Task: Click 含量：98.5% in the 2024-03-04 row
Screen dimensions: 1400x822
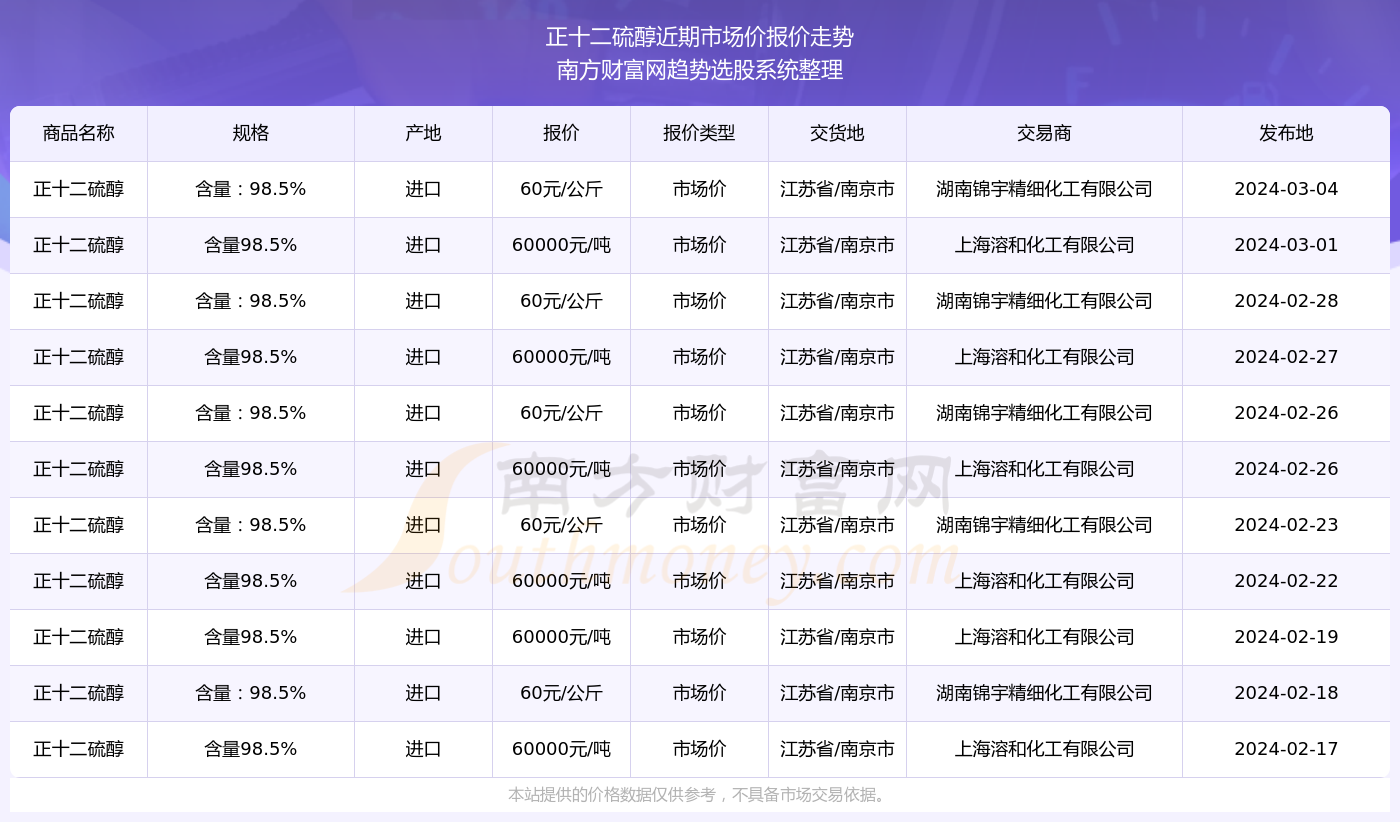Action: coord(251,189)
